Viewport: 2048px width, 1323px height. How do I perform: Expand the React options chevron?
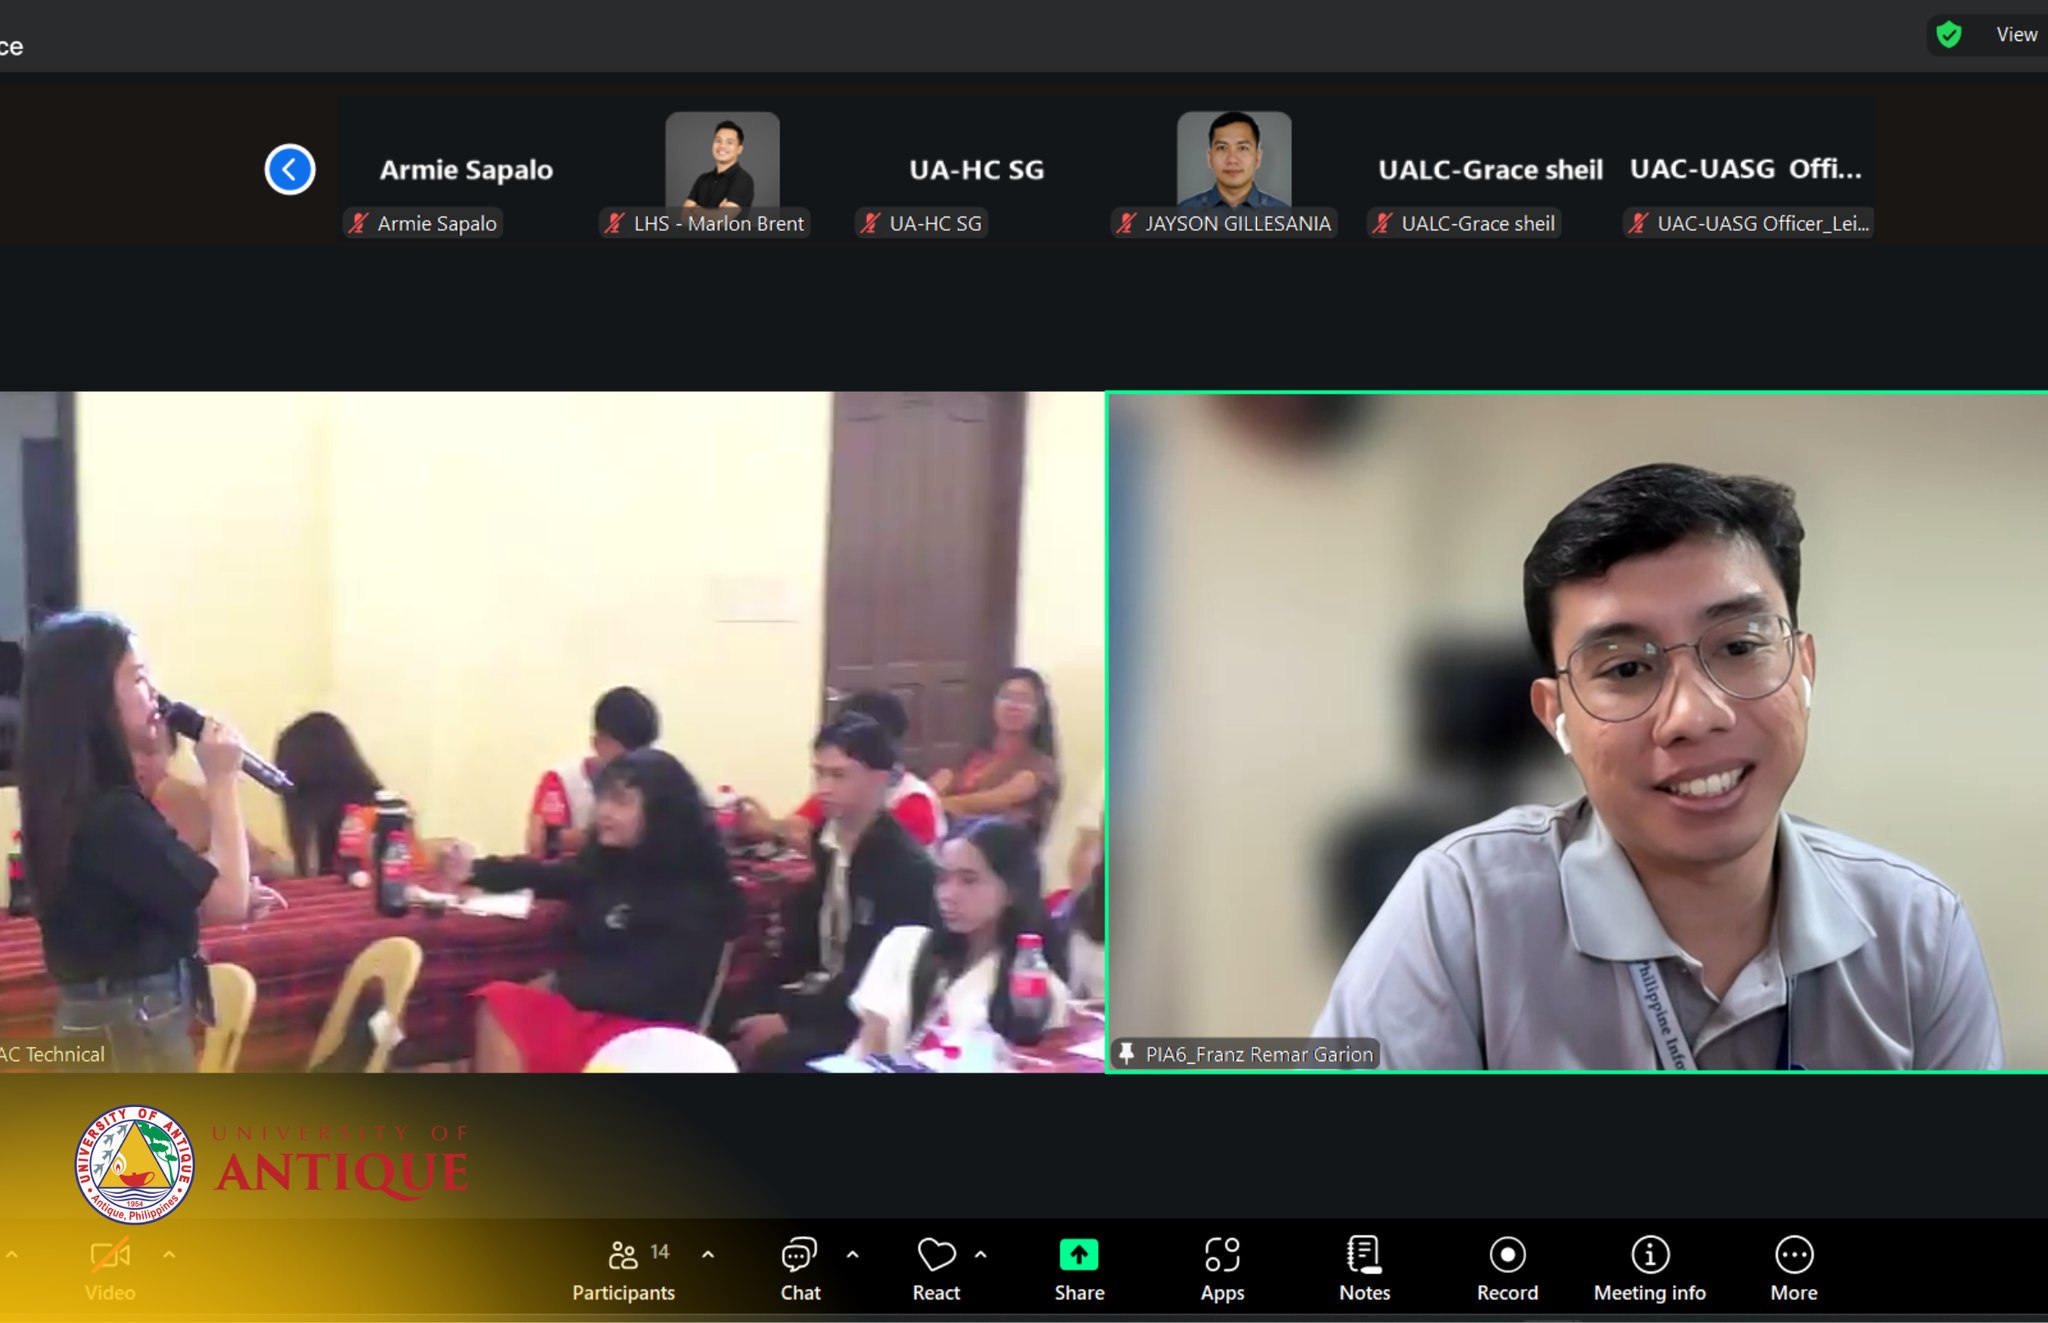pyautogui.click(x=980, y=1254)
